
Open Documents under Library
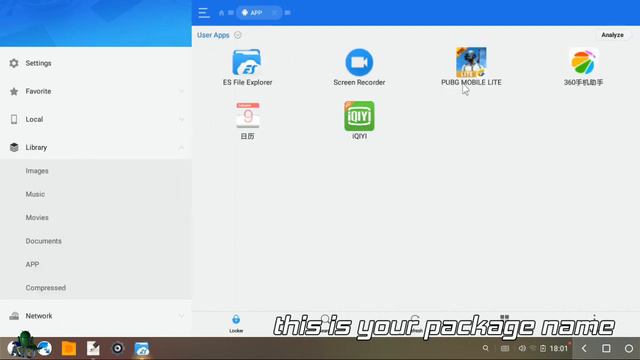43,241
